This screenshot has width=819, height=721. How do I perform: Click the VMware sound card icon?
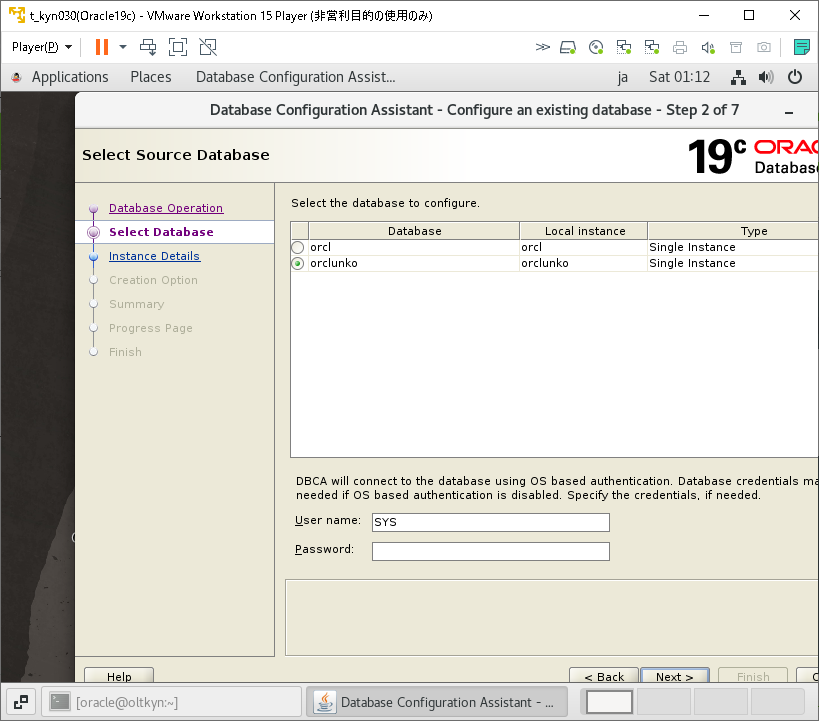pyautogui.click(x=708, y=48)
